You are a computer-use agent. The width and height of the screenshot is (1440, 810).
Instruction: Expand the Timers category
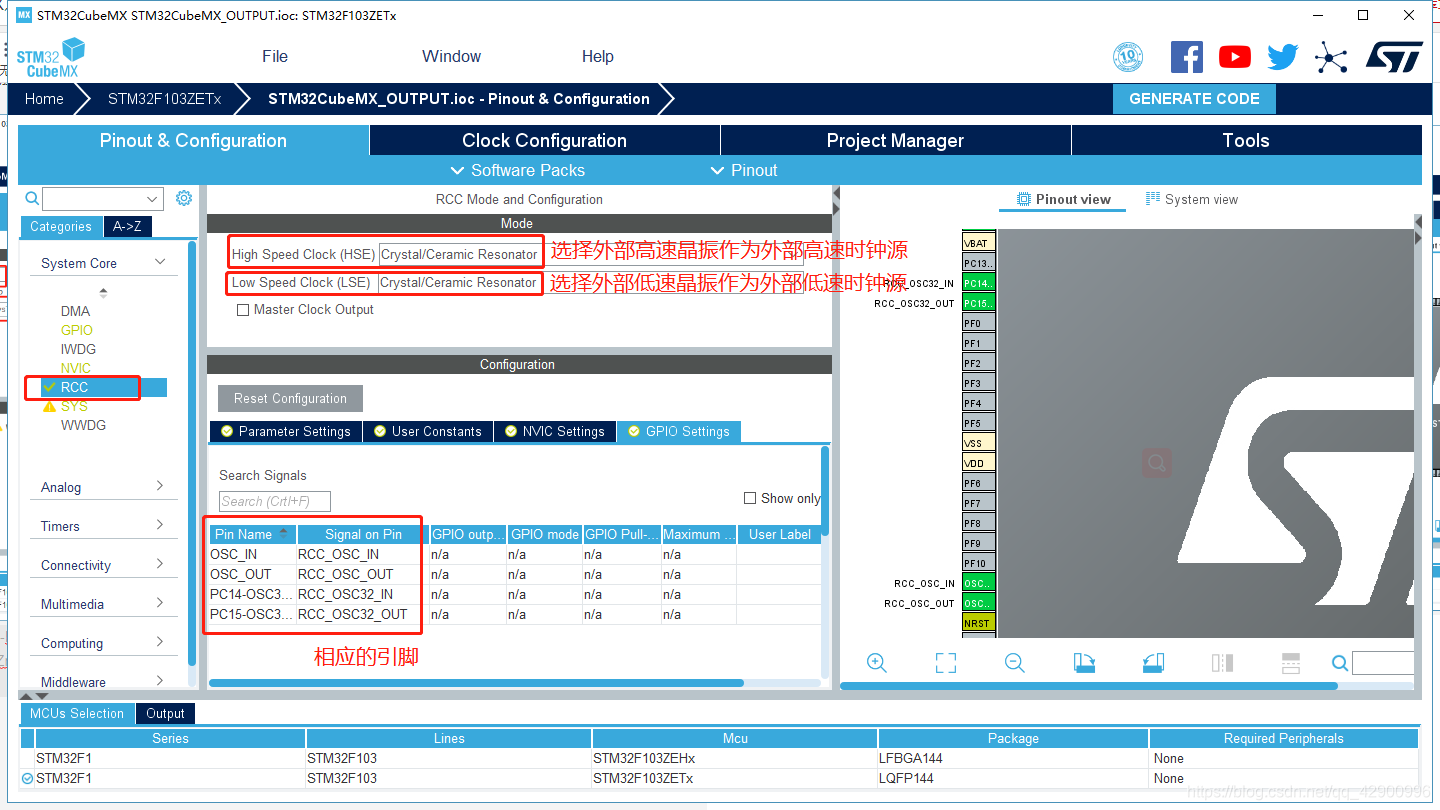(x=160, y=525)
